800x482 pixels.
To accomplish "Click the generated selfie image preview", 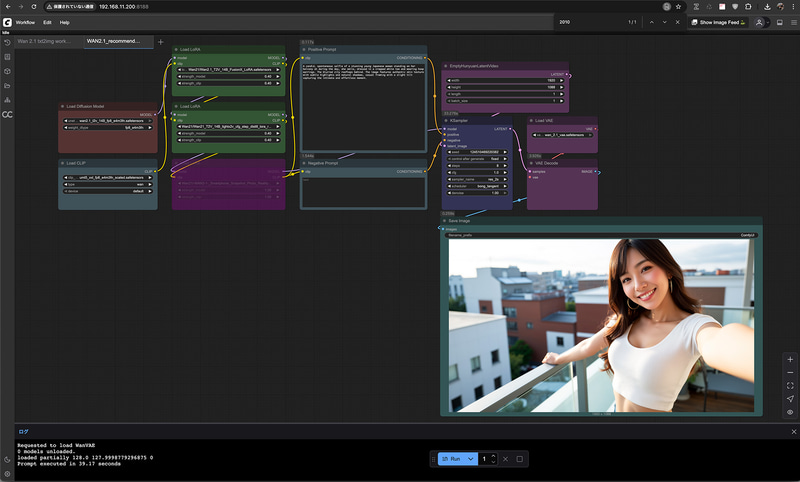I will tap(601, 325).
